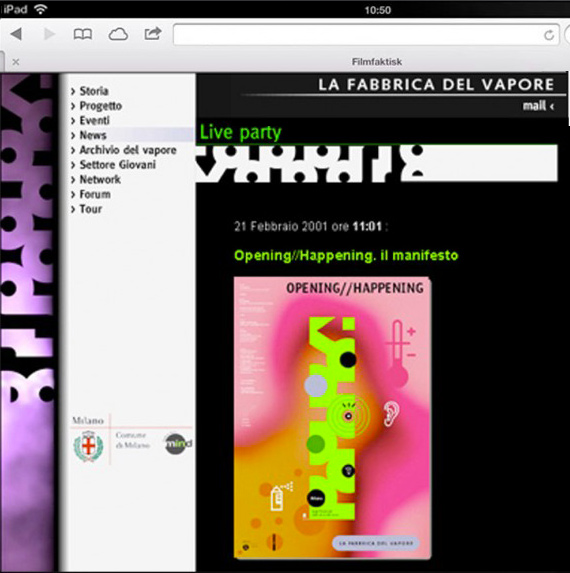Click the chevron beside Storia

(x=73, y=91)
